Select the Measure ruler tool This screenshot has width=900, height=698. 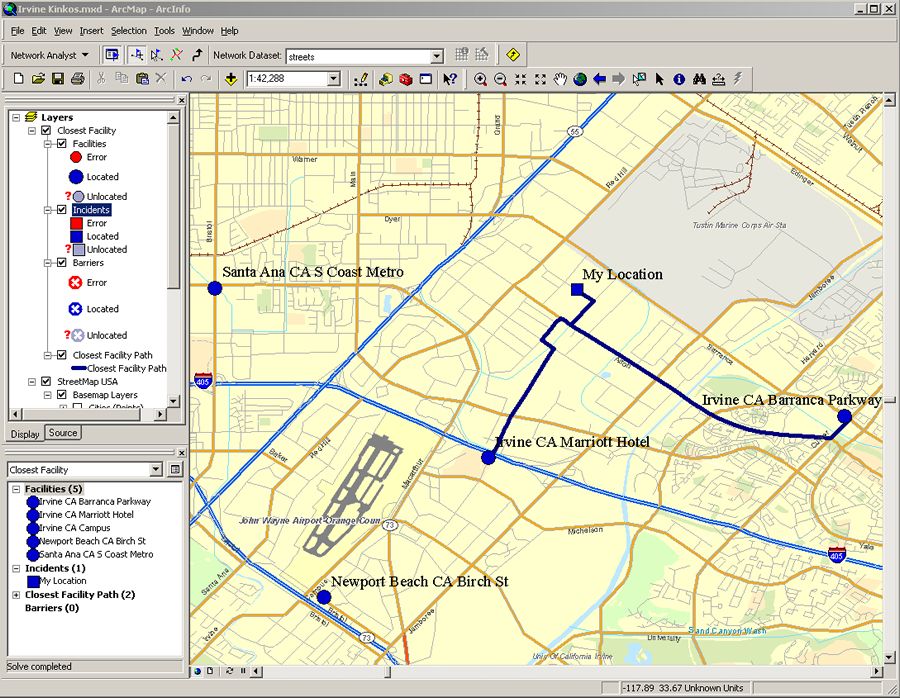click(x=719, y=79)
